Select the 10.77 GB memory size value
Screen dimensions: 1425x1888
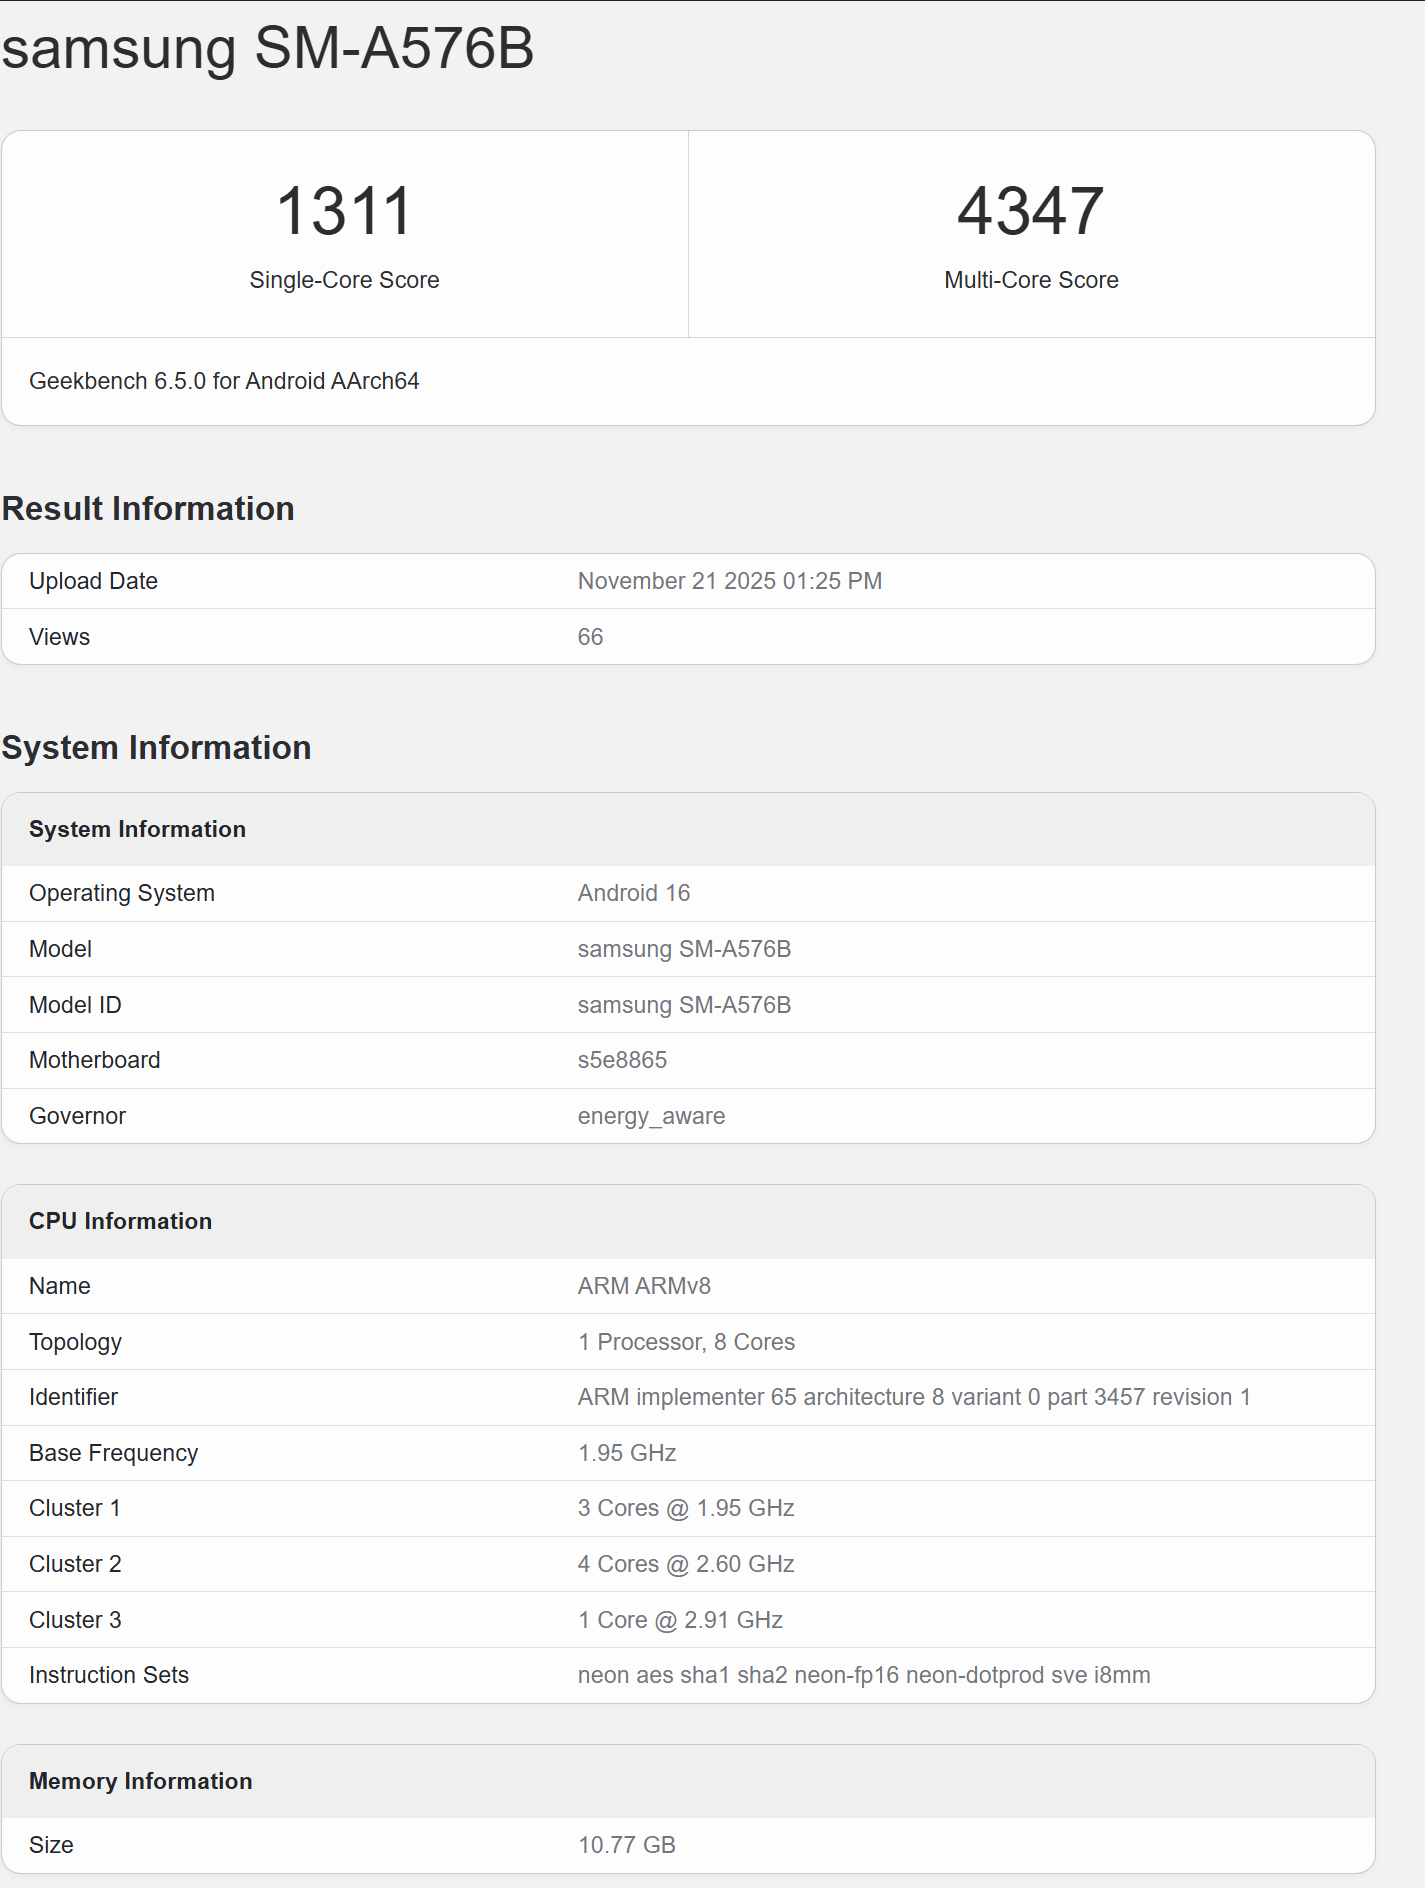pos(626,1845)
